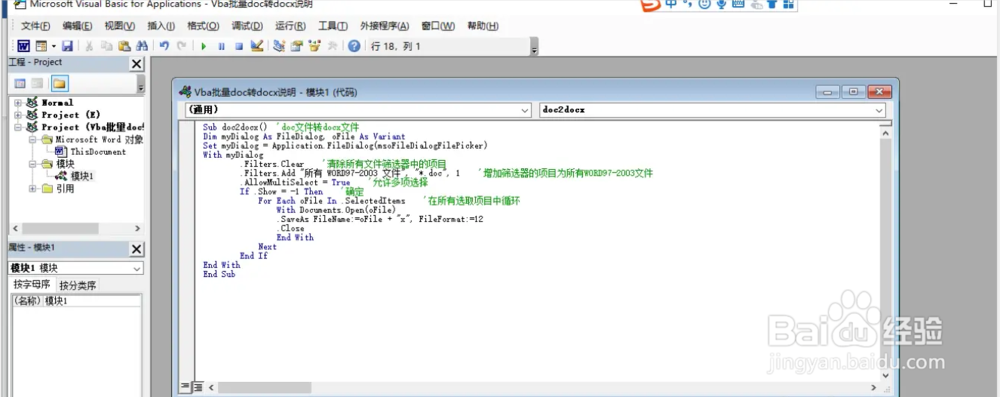Toggle Folders icon in Project panel
Viewport: 1000px width, 397px height.
(x=59, y=84)
